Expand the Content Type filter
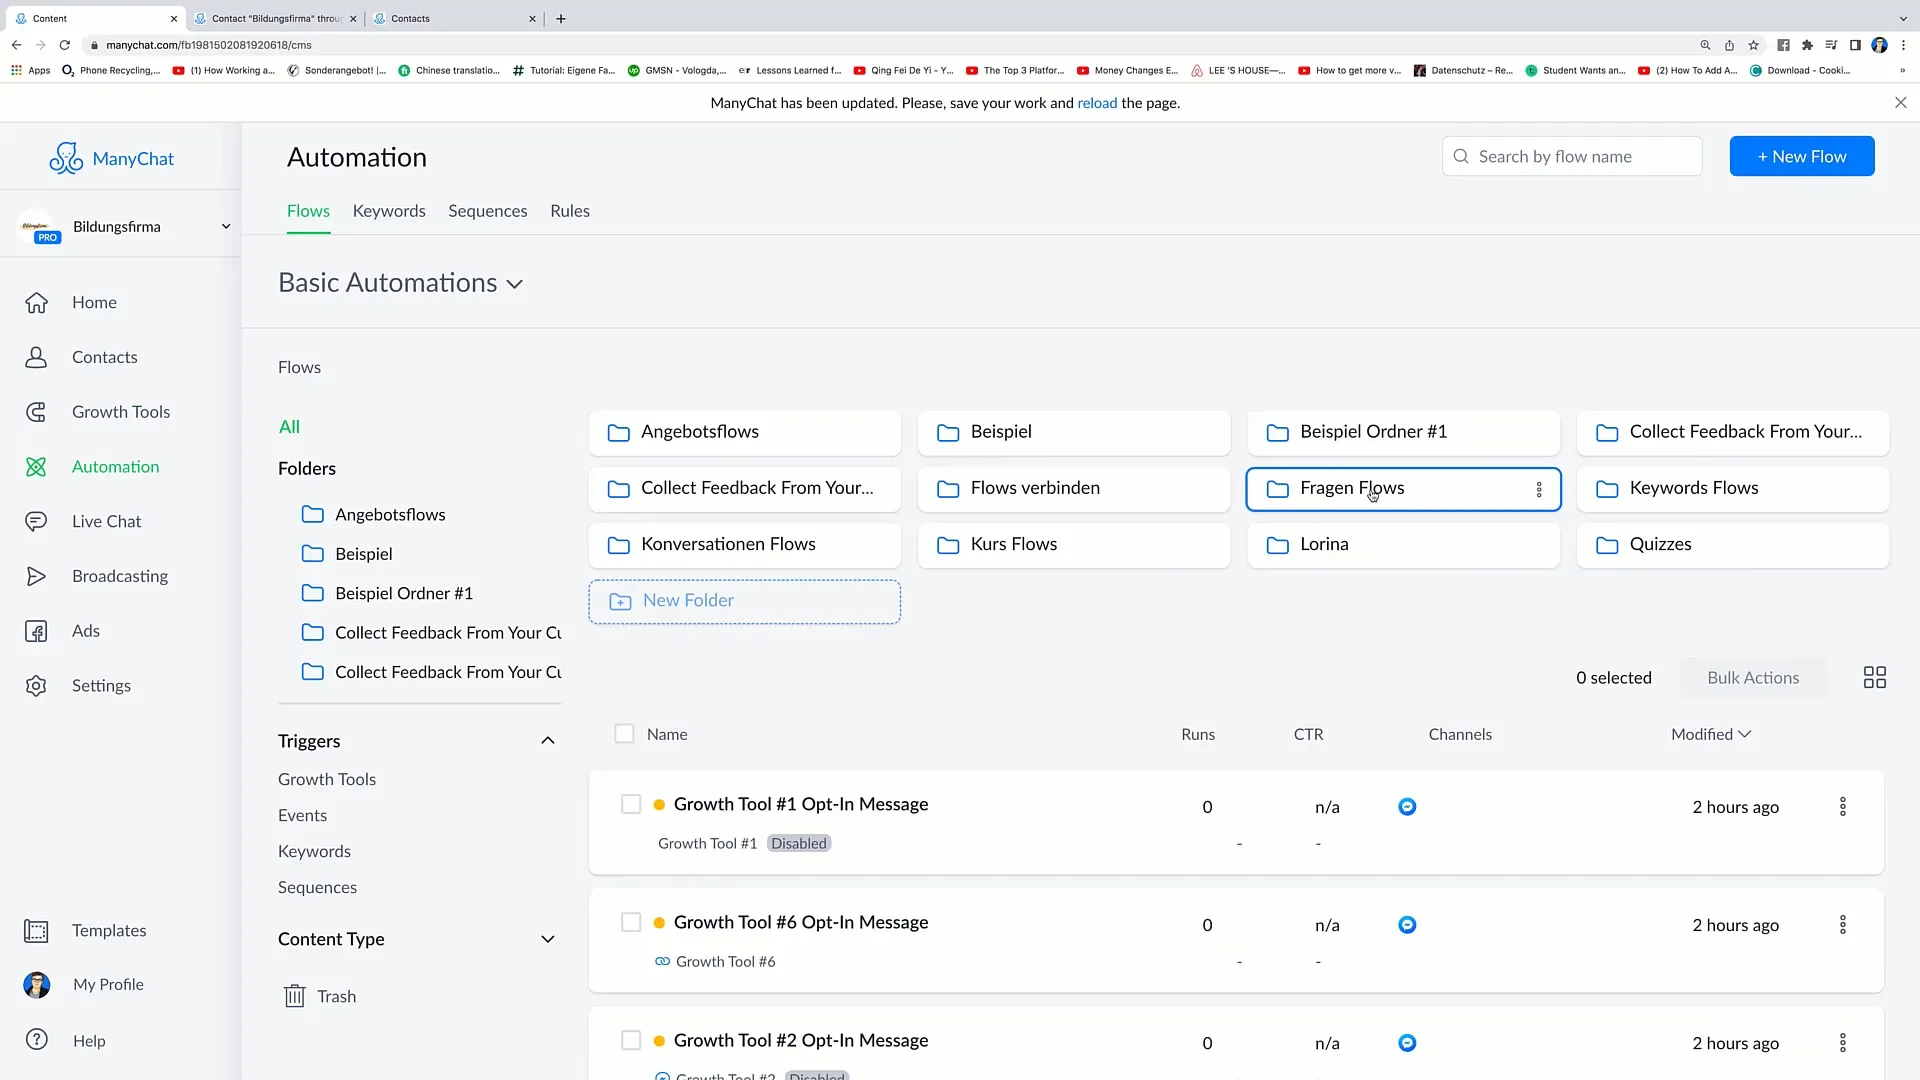This screenshot has width=1920, height=1080. coord(549,939)
